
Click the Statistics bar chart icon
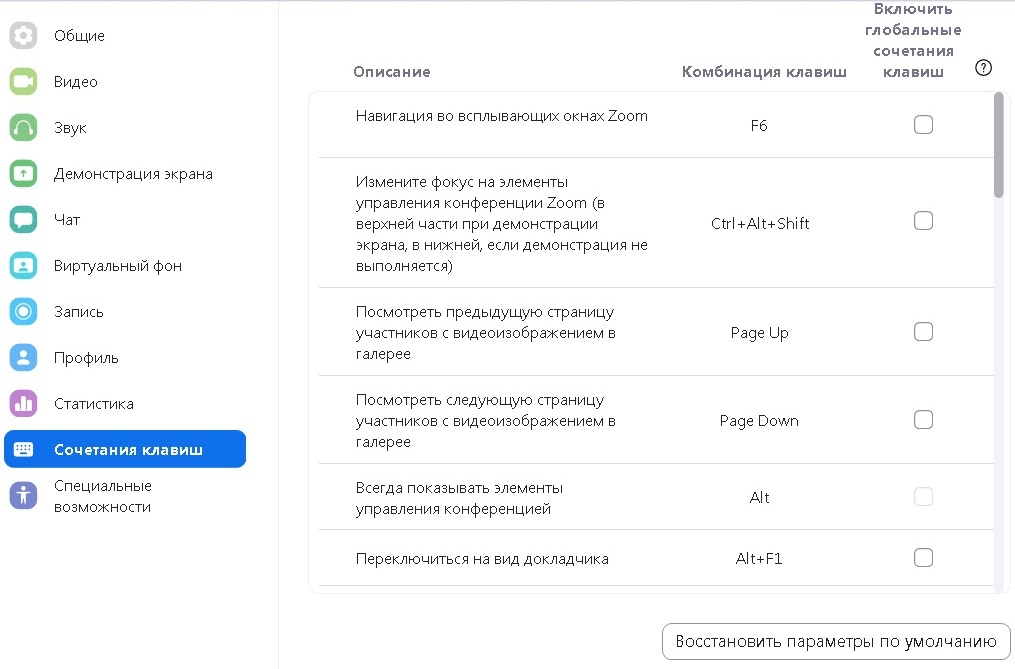pyautogui.click(x=23, y=403)
